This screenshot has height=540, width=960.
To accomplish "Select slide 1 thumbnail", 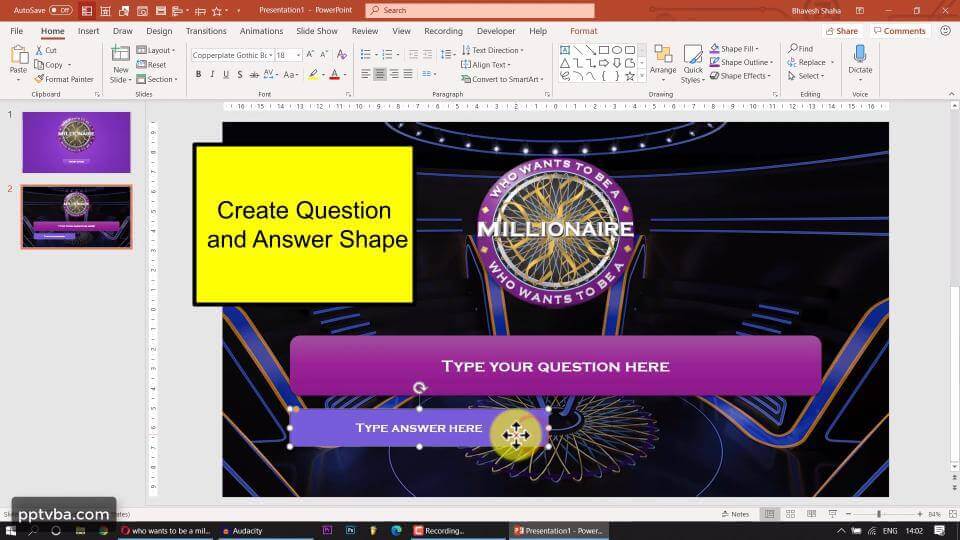I will pos(77,142).
